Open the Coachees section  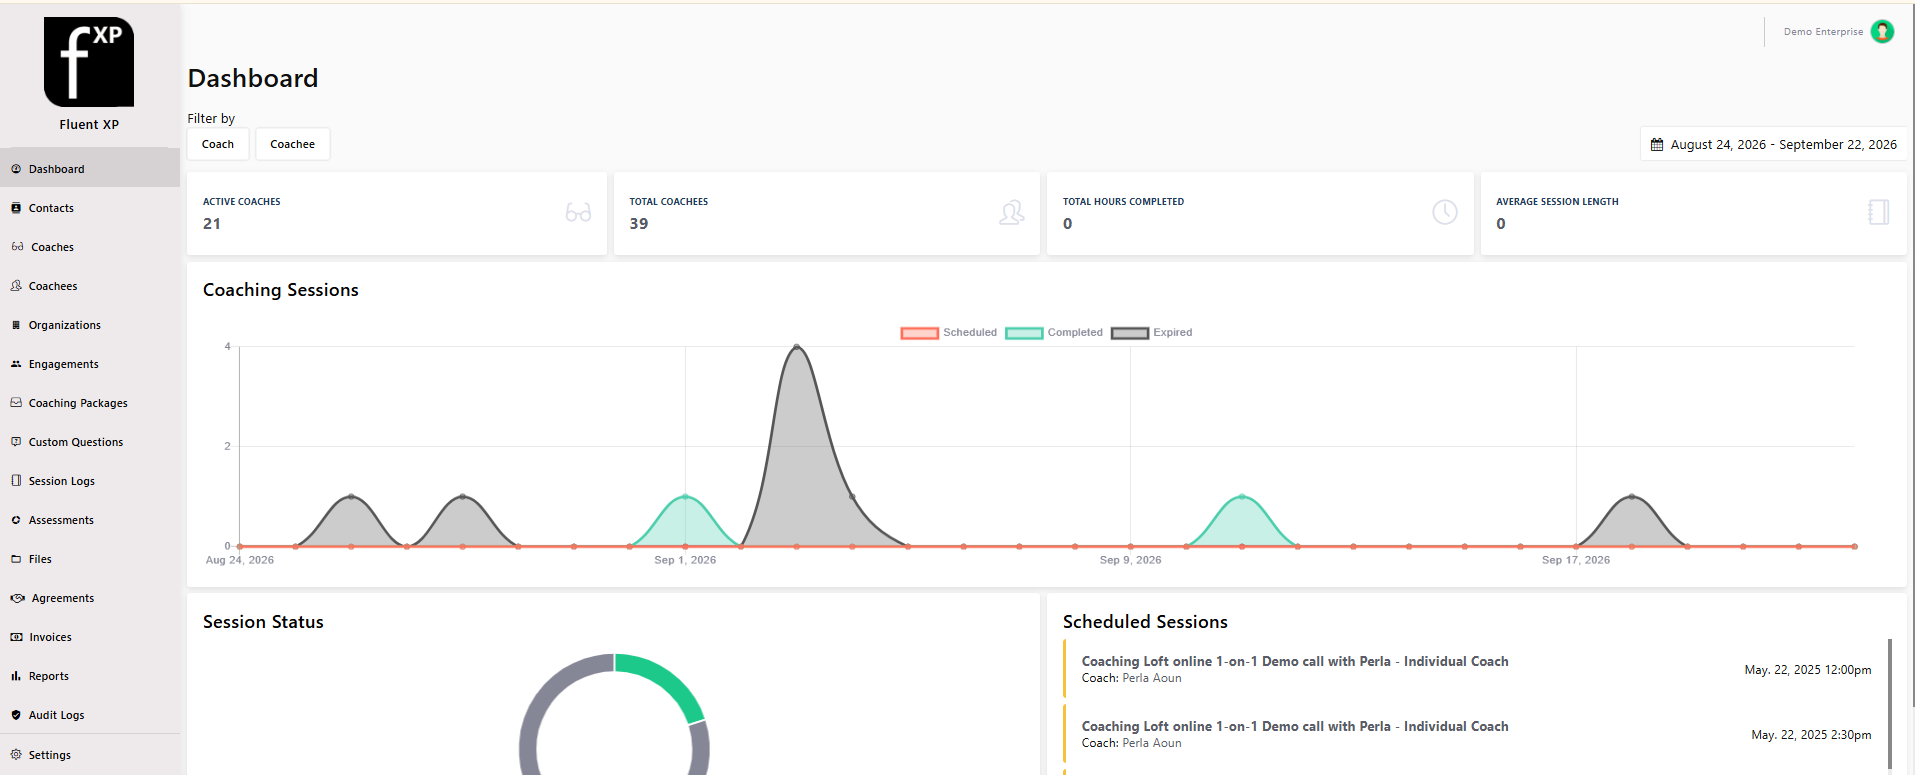(x=90, y=286)
